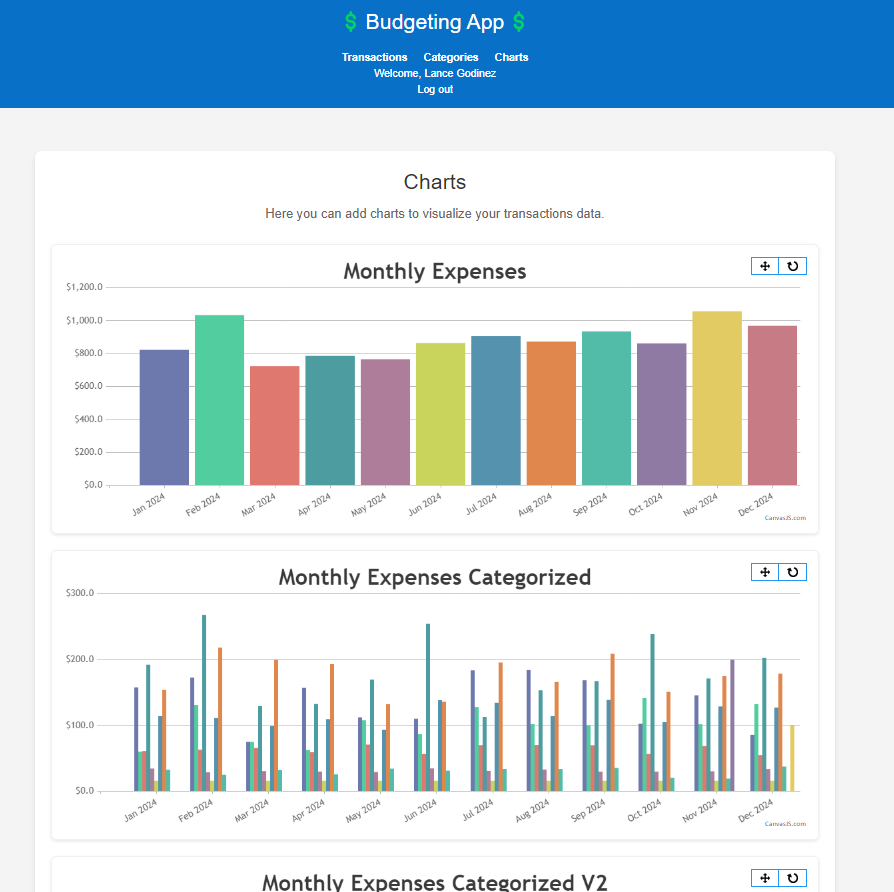Viewport: 894px width, 892px height.
Task: Click the tall Feb 2024 teal categorized bar
Action: click(x=204, y=703)
